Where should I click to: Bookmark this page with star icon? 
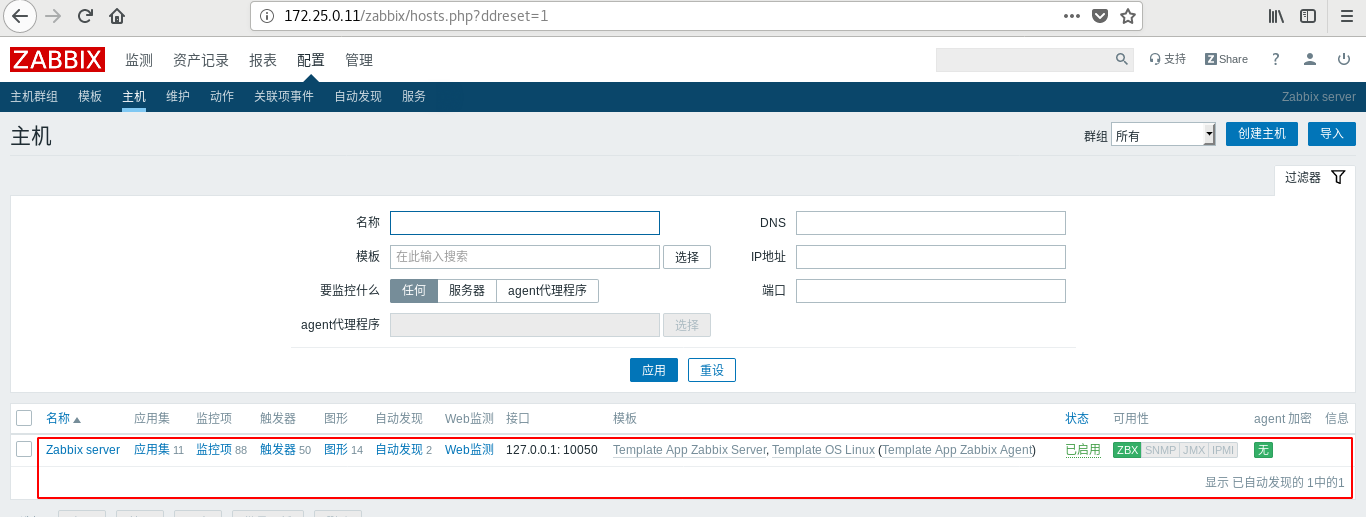pos(1128,16)
